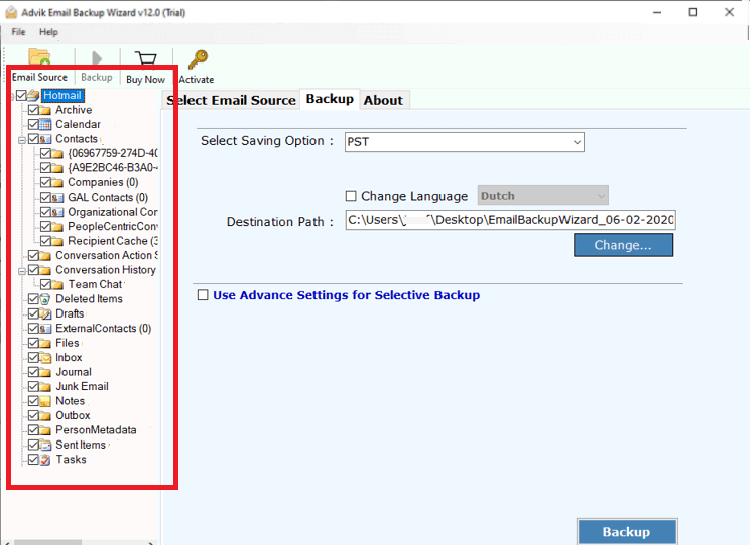Screen dimensions: 750x545
Task: Click the Contacts card icon
Action: [x=45, y=139]
